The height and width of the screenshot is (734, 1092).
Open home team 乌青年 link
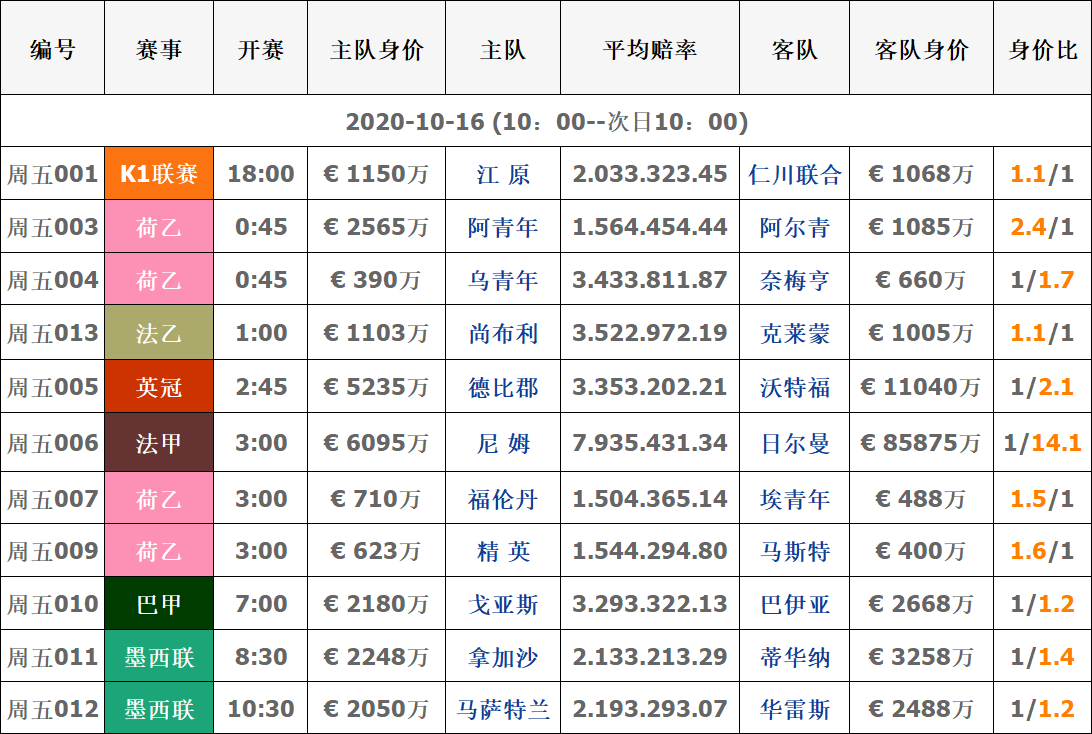(503, 280)
